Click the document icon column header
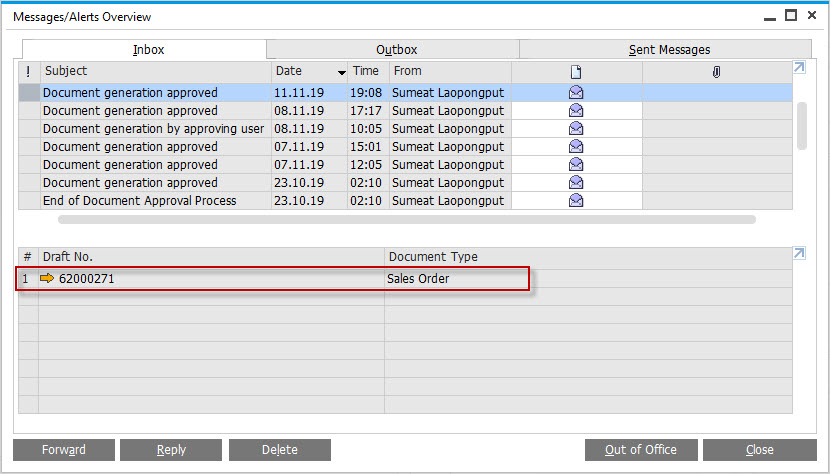The height and width of the screenshot is (474, 830). point(576,71)
